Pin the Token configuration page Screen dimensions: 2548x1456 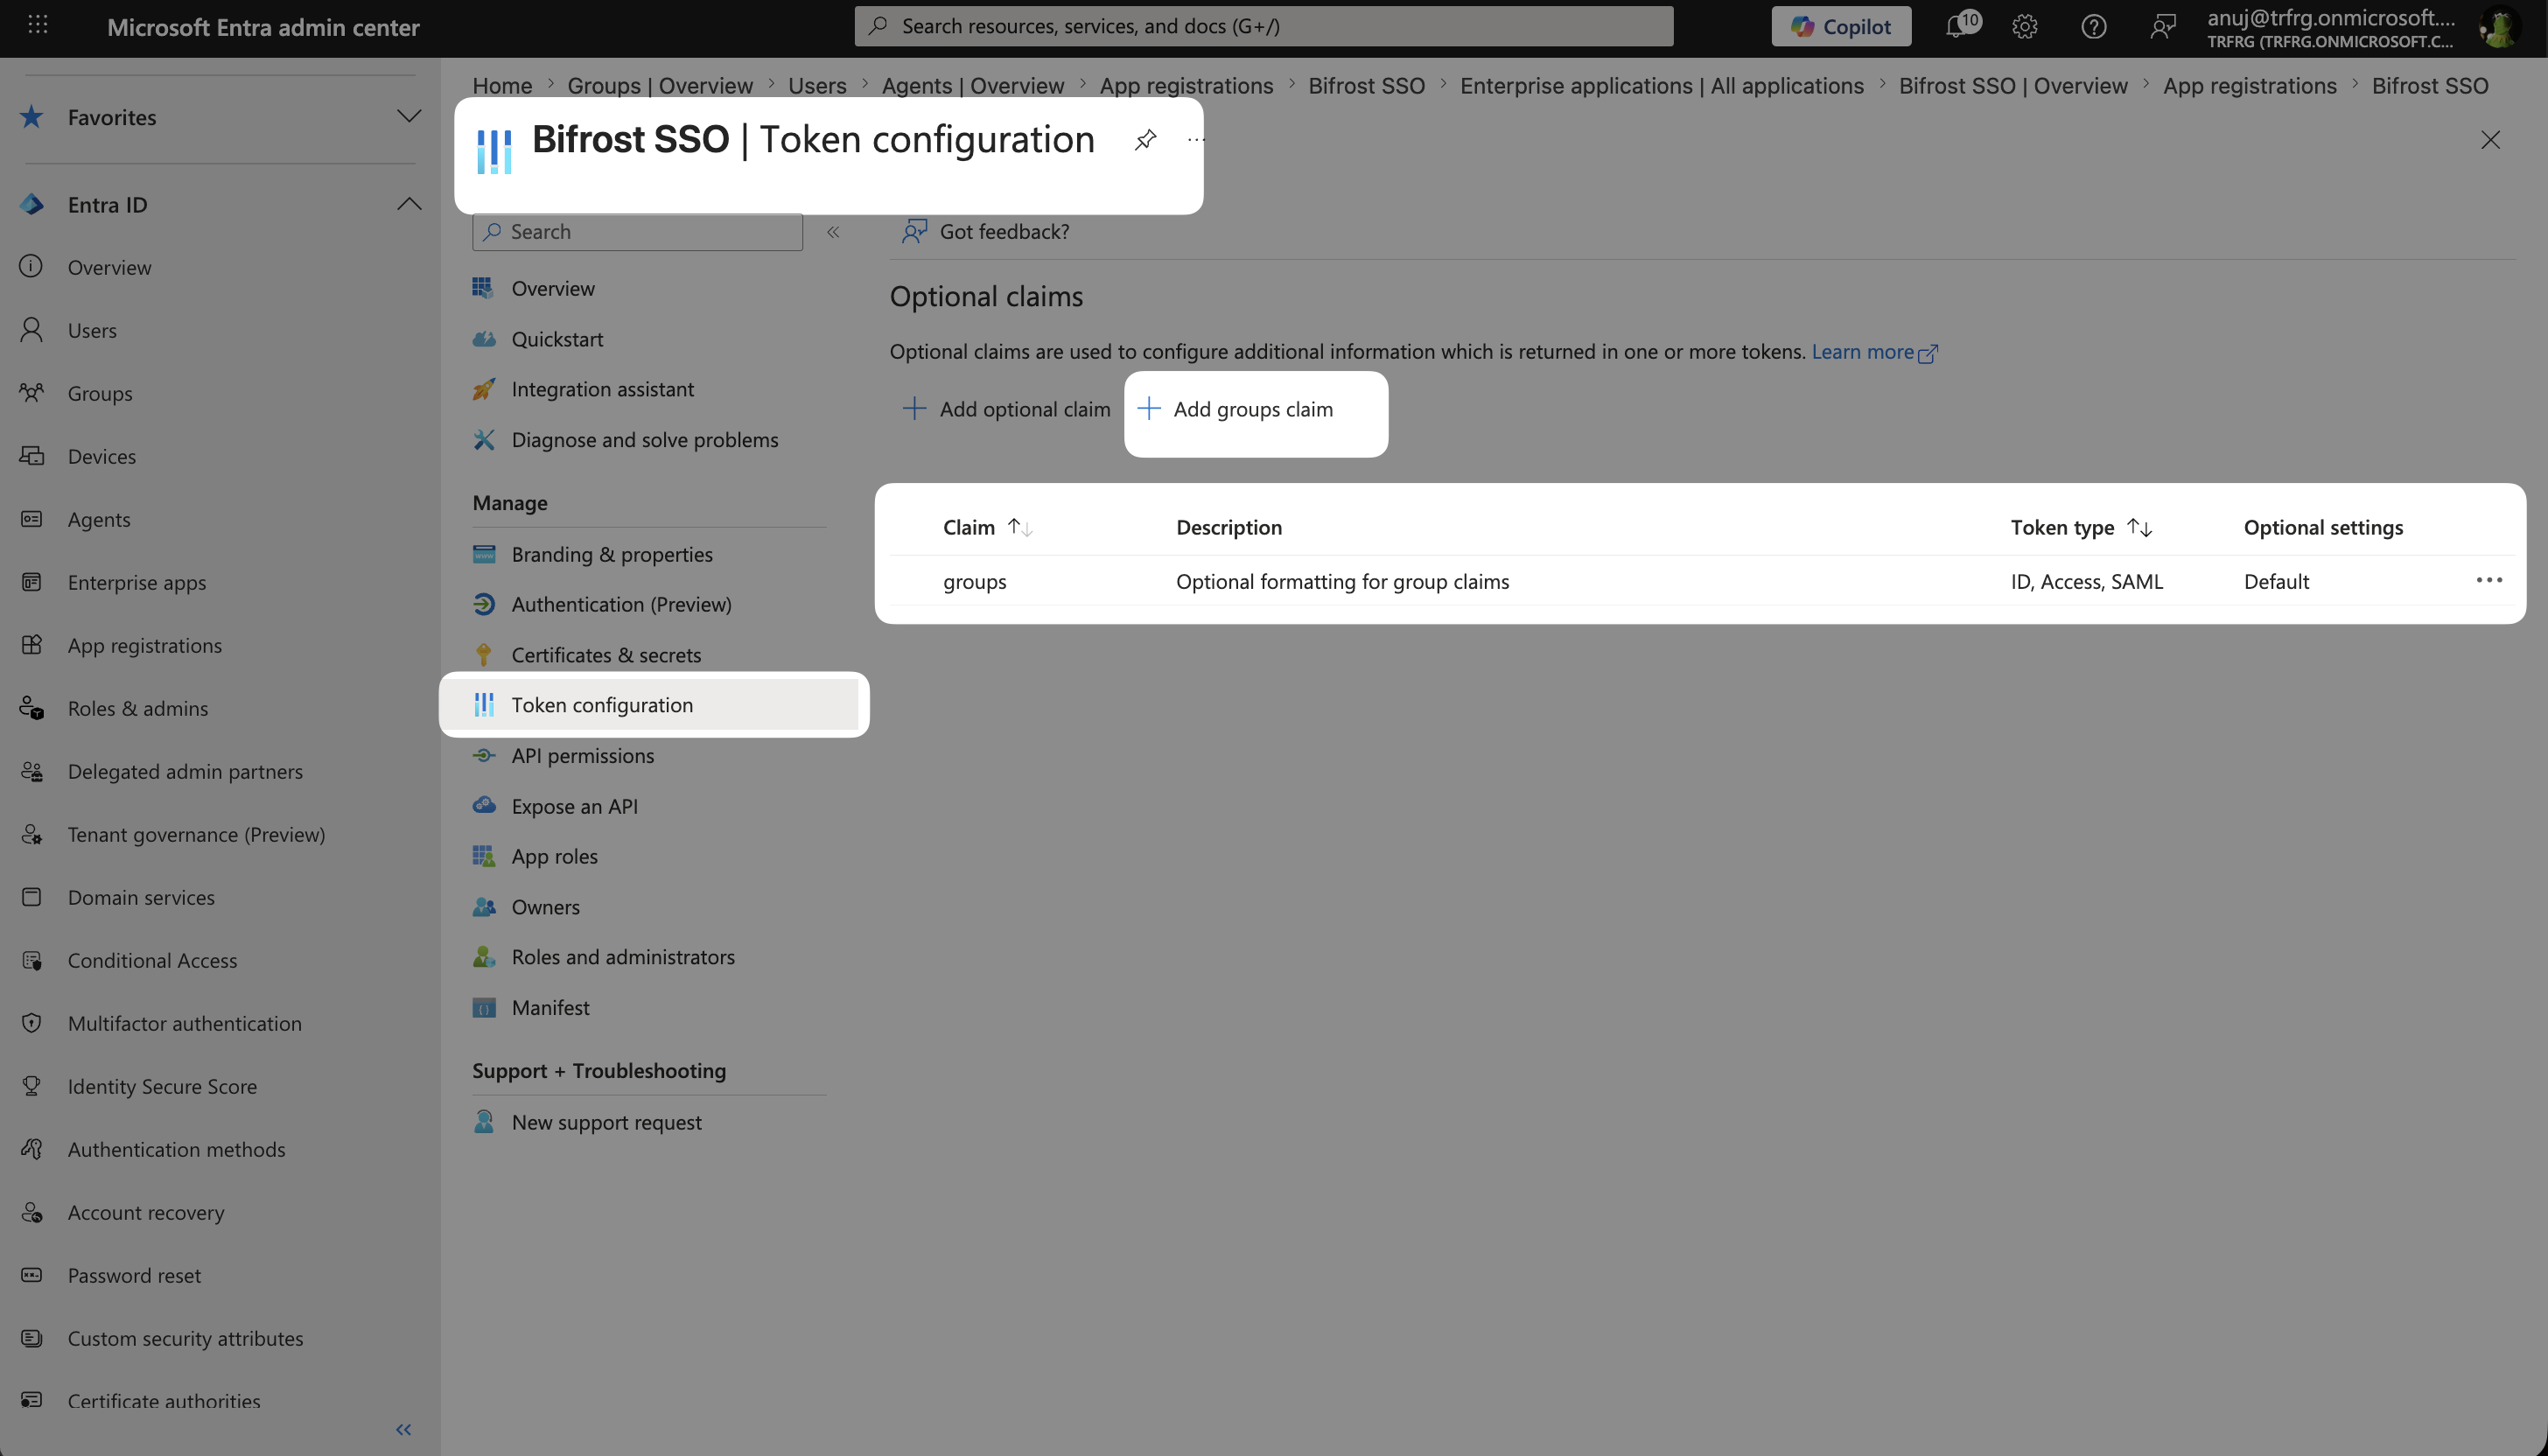[x=1145, y=139]
